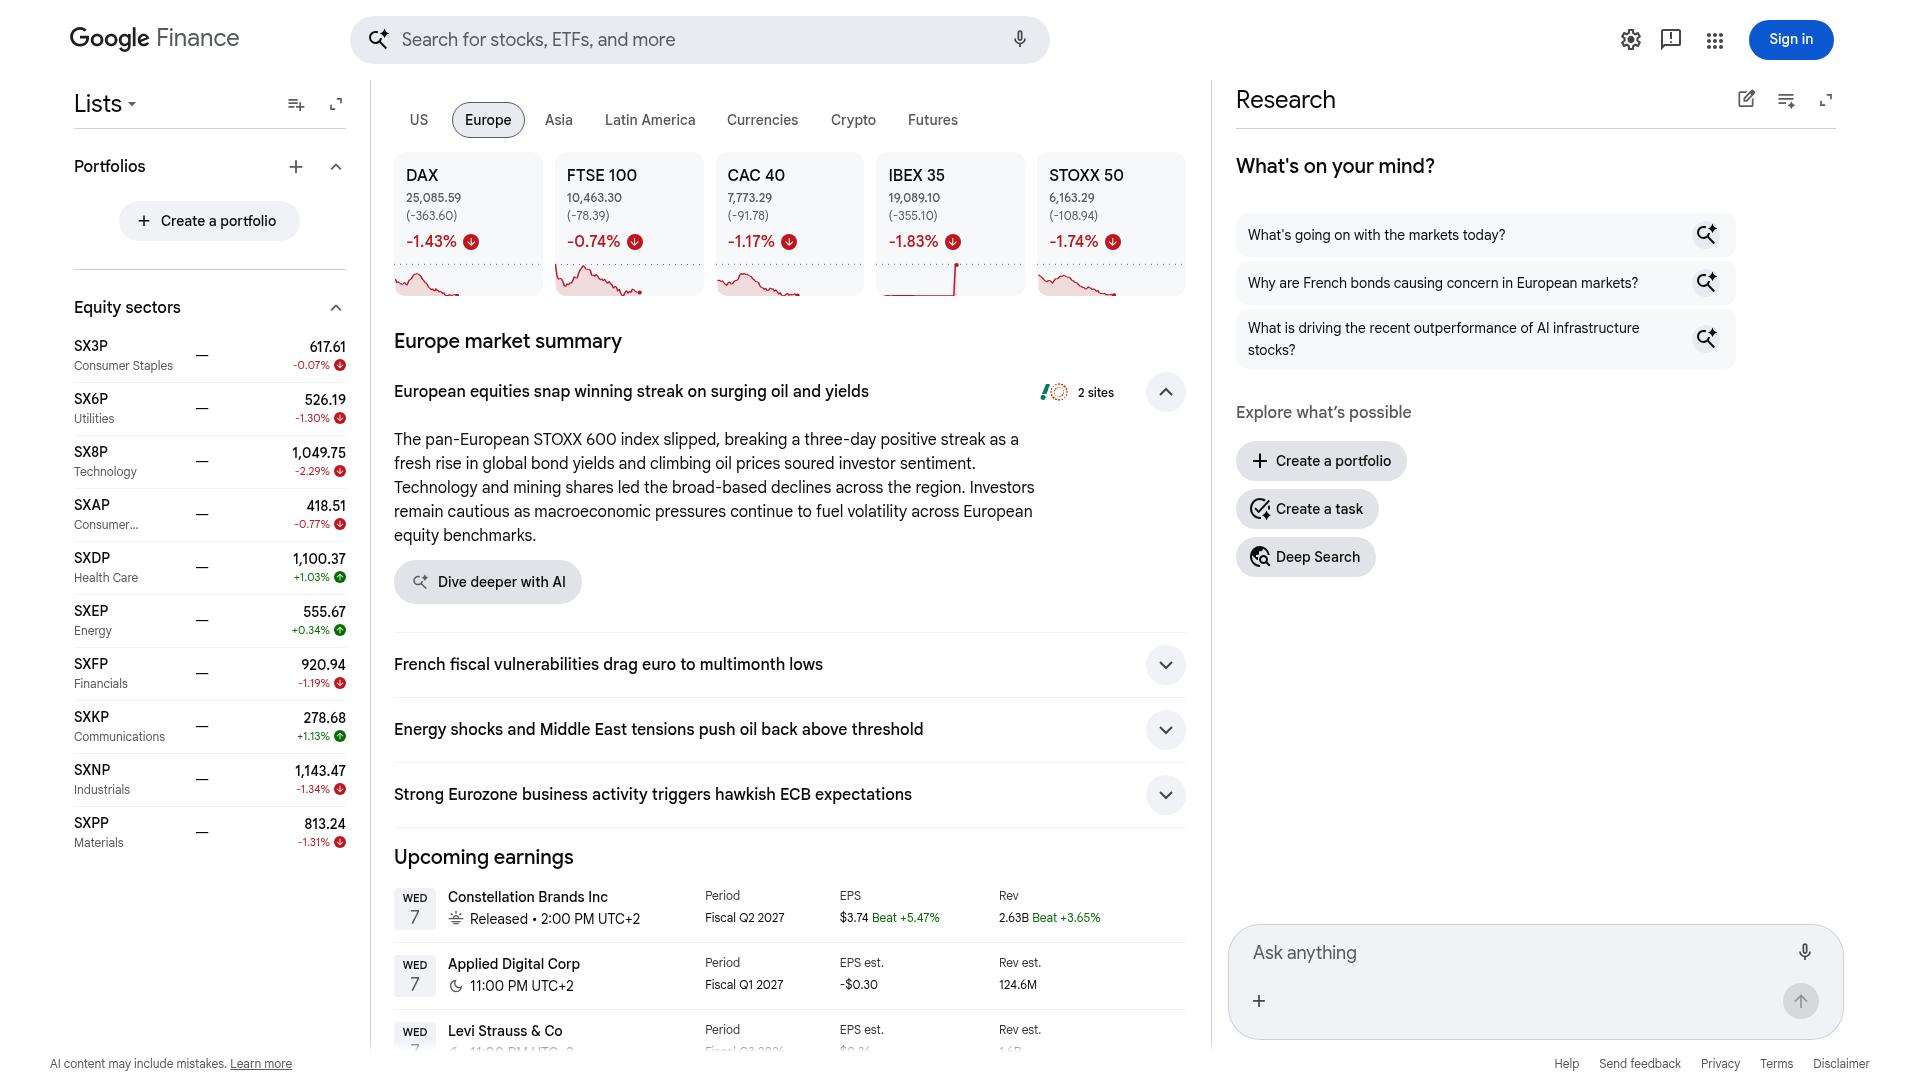Expand the Research panel to full view
The width and height of the screenshot is (1920, 1080).
click(1826, 100)
